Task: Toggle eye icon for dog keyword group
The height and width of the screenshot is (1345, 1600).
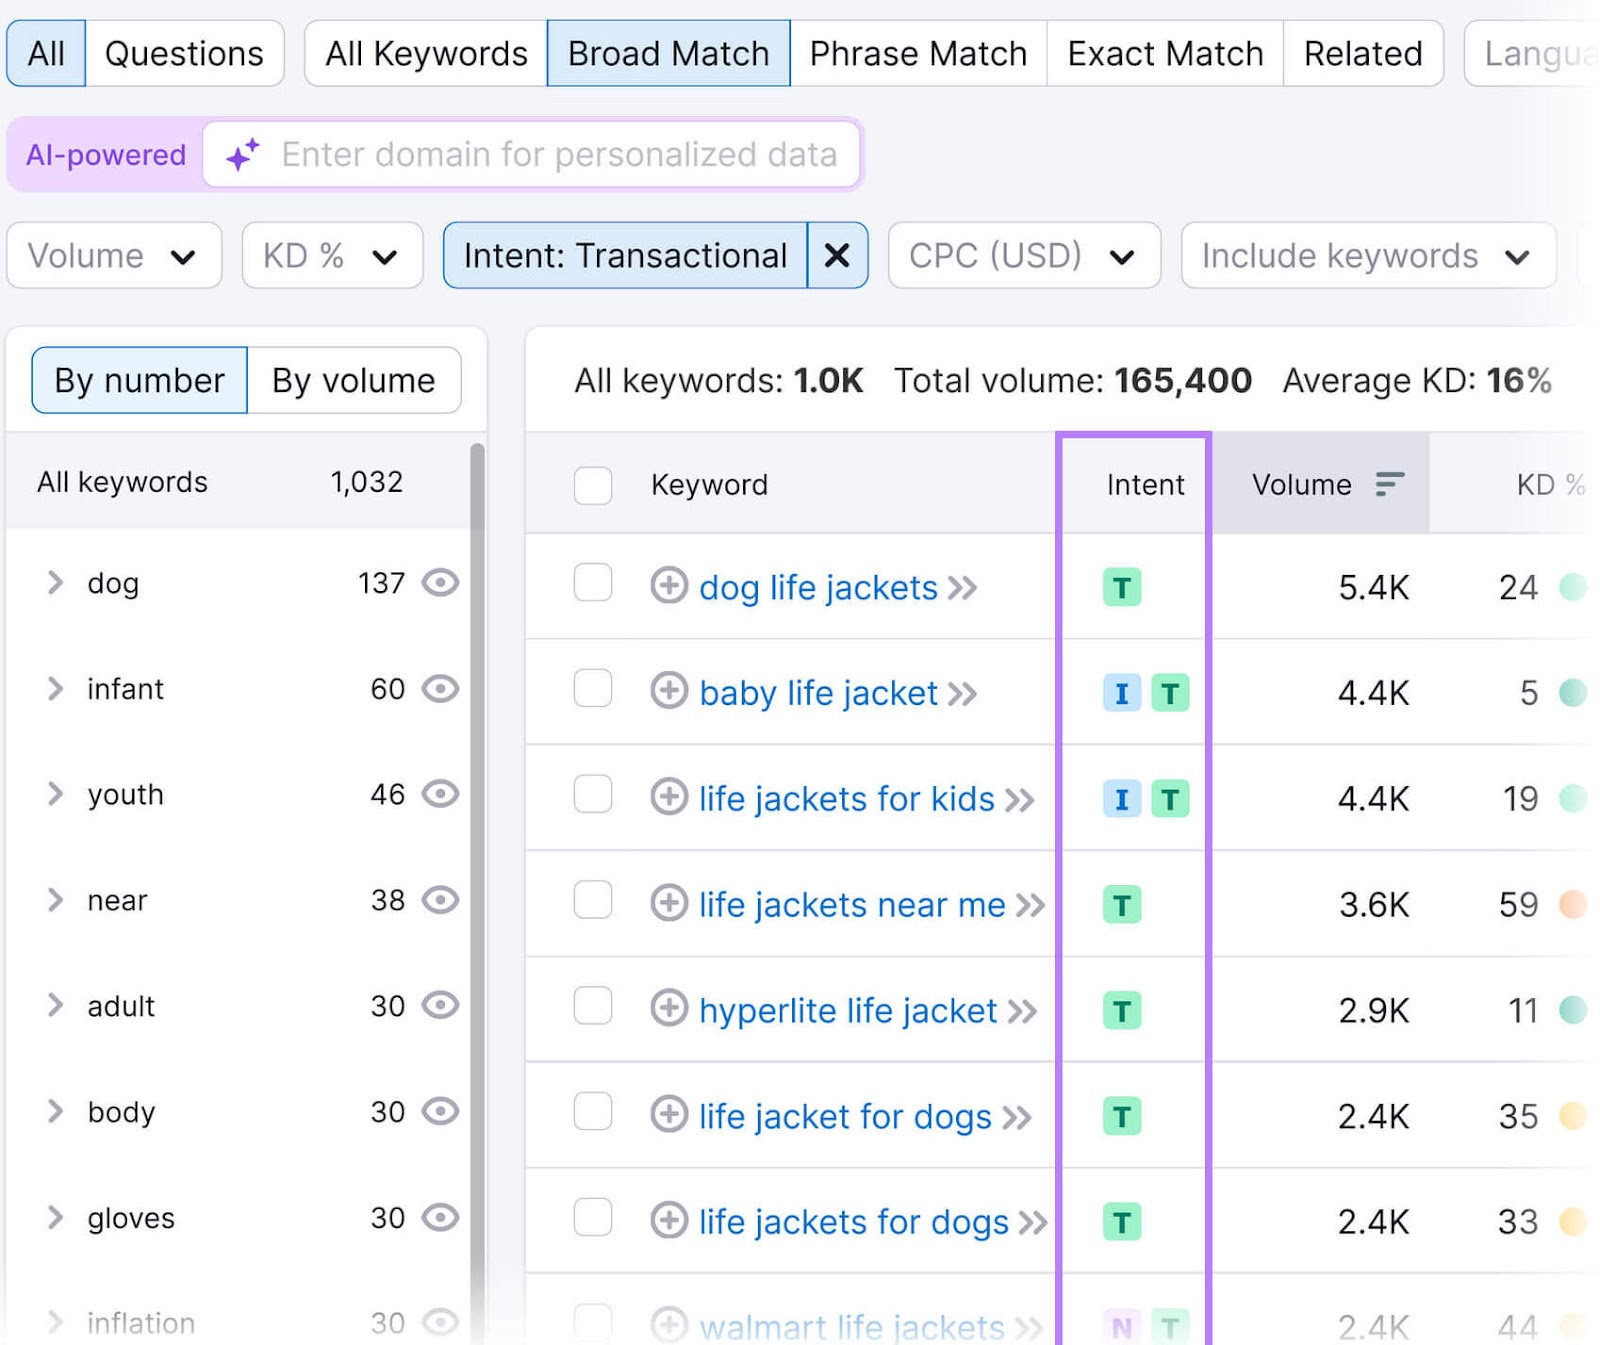Action: coord(440,582)
